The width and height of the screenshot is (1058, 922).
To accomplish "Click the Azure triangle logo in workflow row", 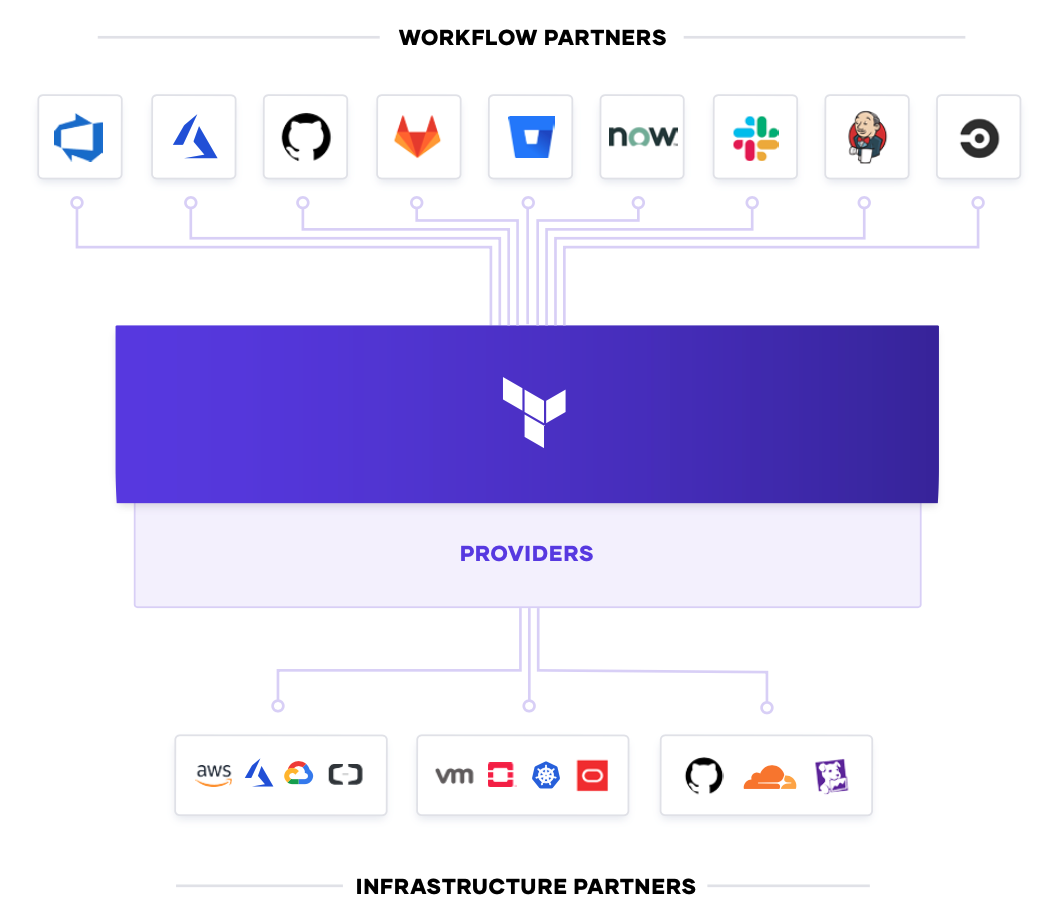I will click(x=194, y=137).
